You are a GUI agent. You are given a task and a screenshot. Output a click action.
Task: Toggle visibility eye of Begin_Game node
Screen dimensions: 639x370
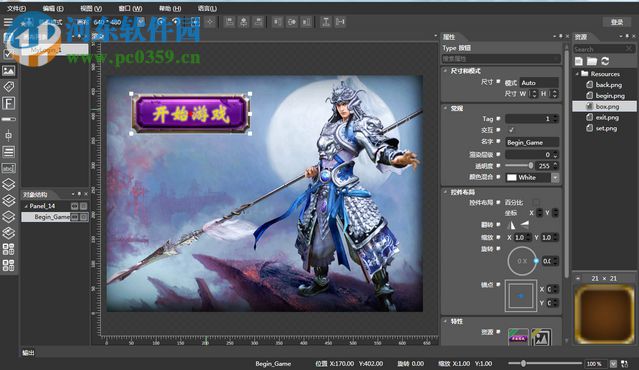pyautogui.click(x=75, y=217)
